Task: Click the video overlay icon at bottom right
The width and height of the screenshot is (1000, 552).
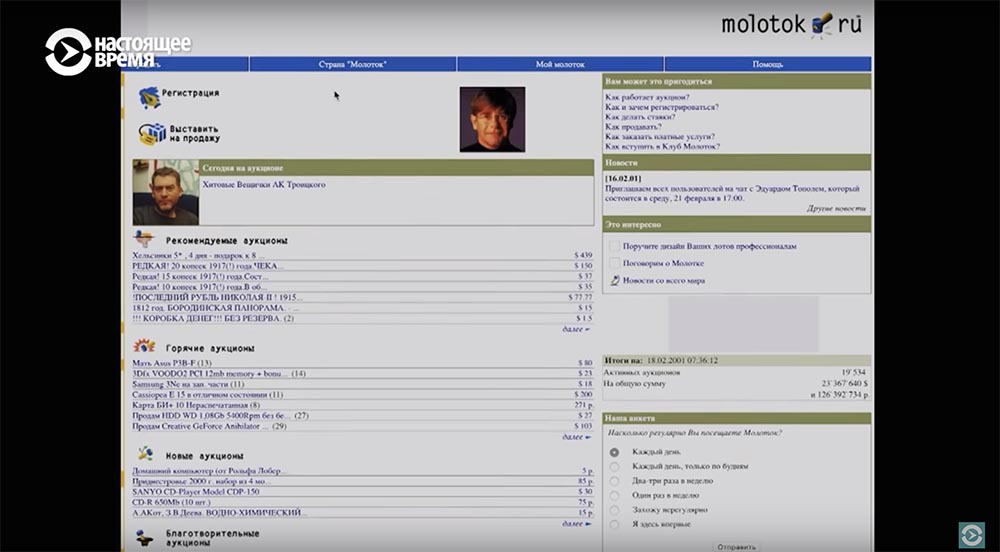Action: tap(971, 535)
